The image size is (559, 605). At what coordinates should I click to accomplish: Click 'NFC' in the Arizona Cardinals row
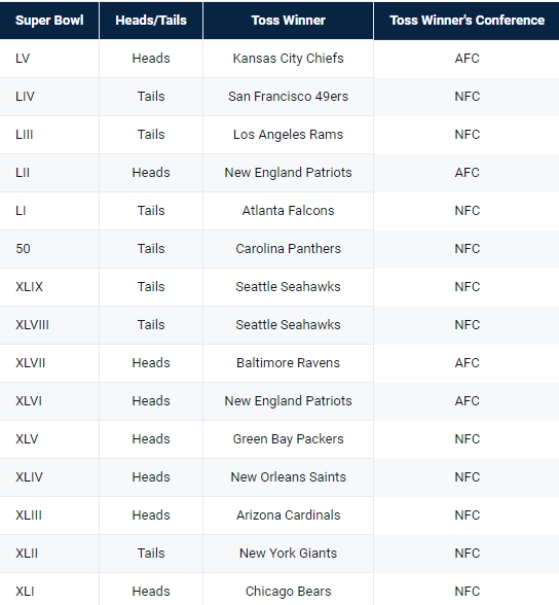click(x=467, y=515)
